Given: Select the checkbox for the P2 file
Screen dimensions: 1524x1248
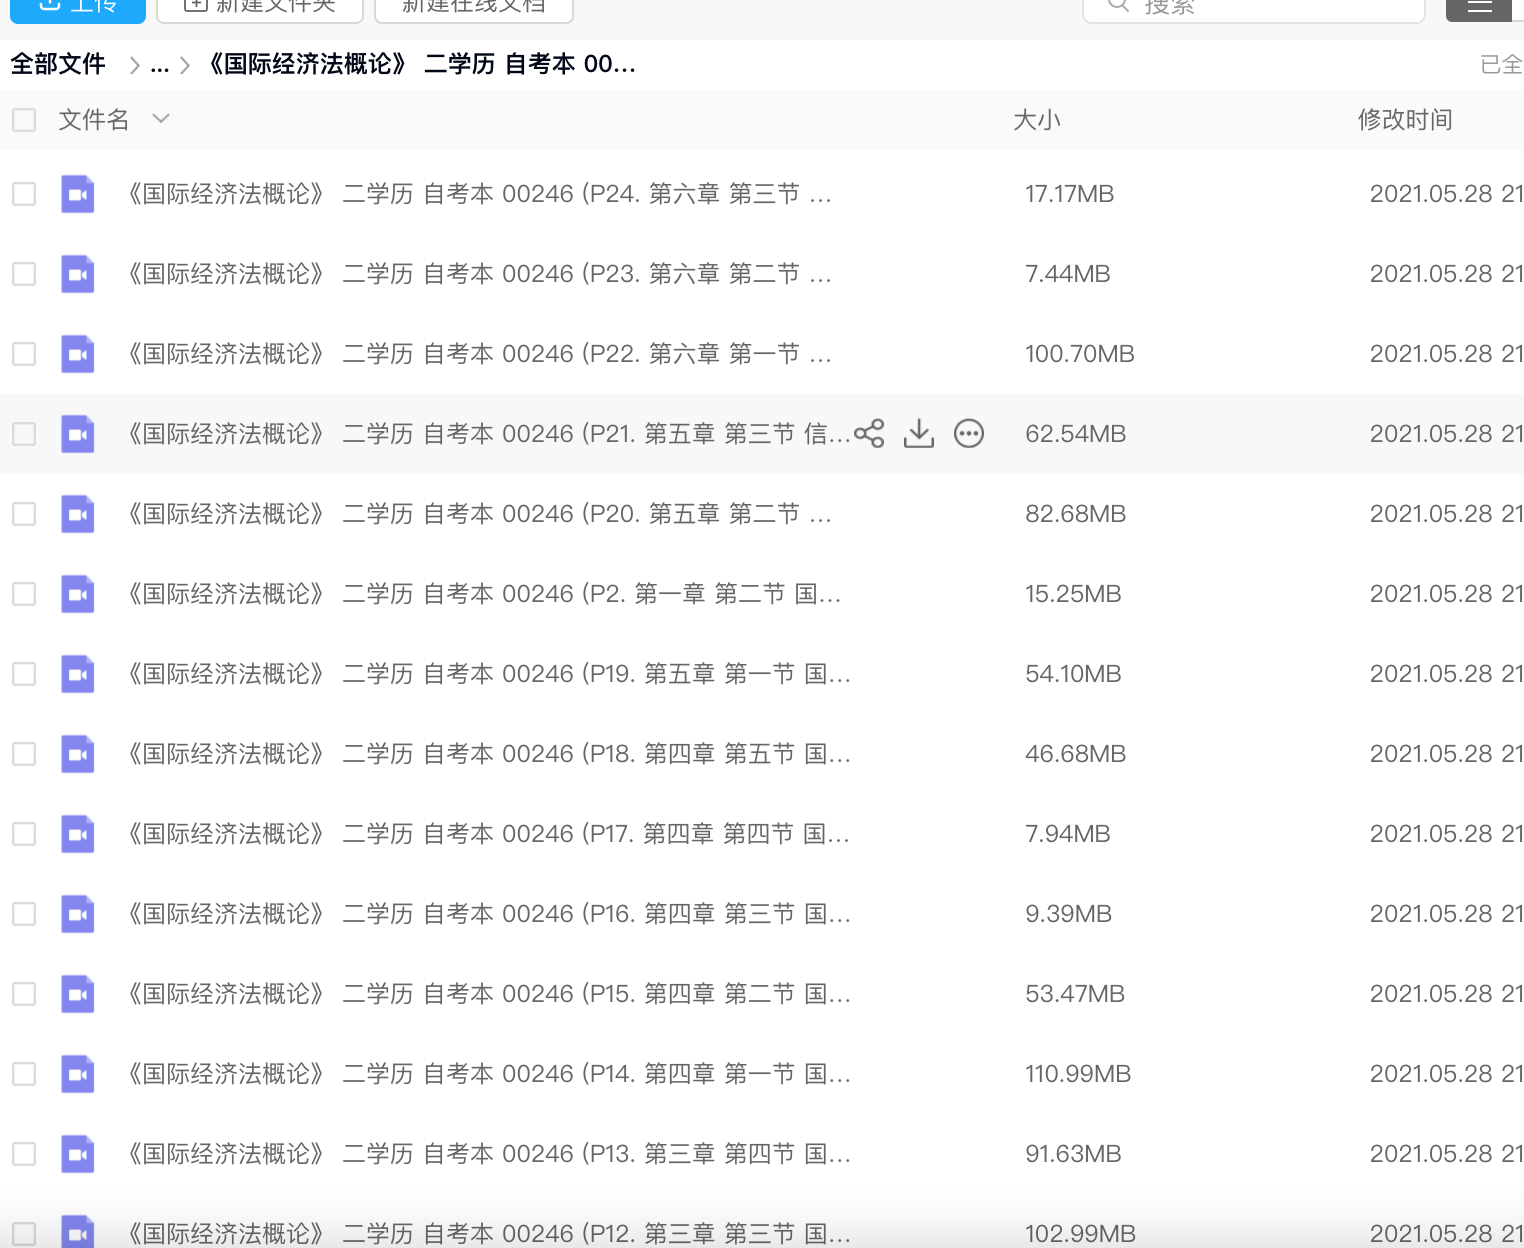Looking at the screenshot, I should click(24, 594).
